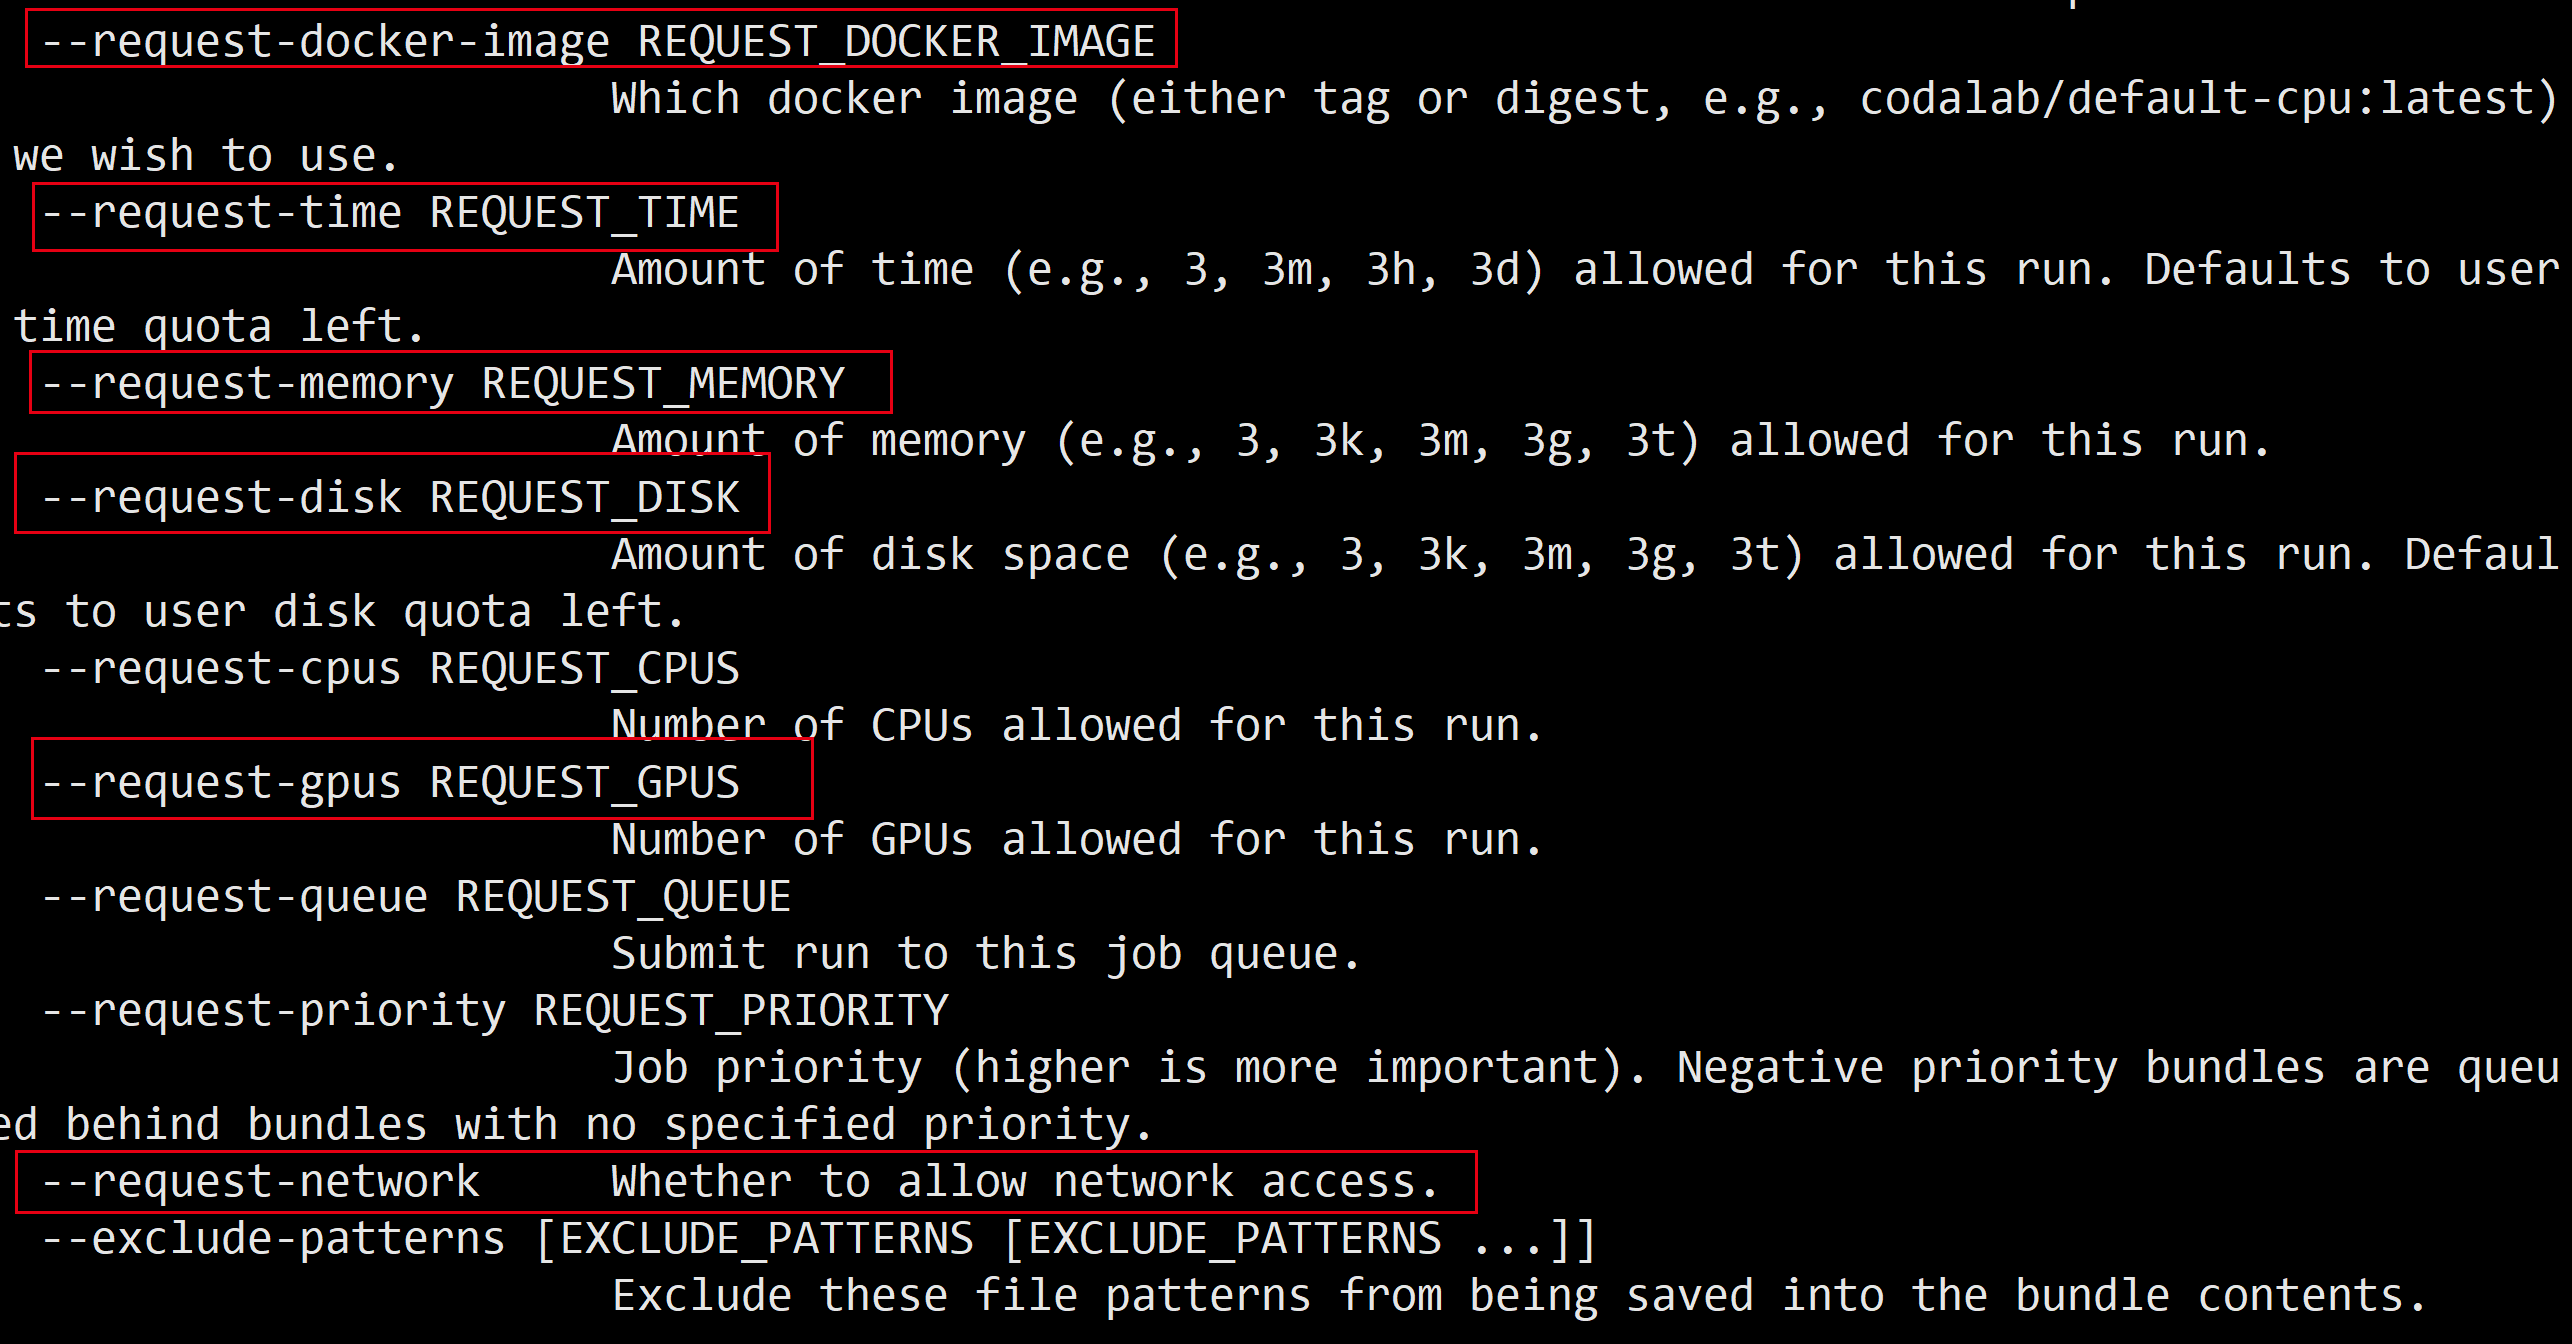The image size is (2572, 1344).
Task: Click the --request-gpus option text
Action: click(221, 783)
